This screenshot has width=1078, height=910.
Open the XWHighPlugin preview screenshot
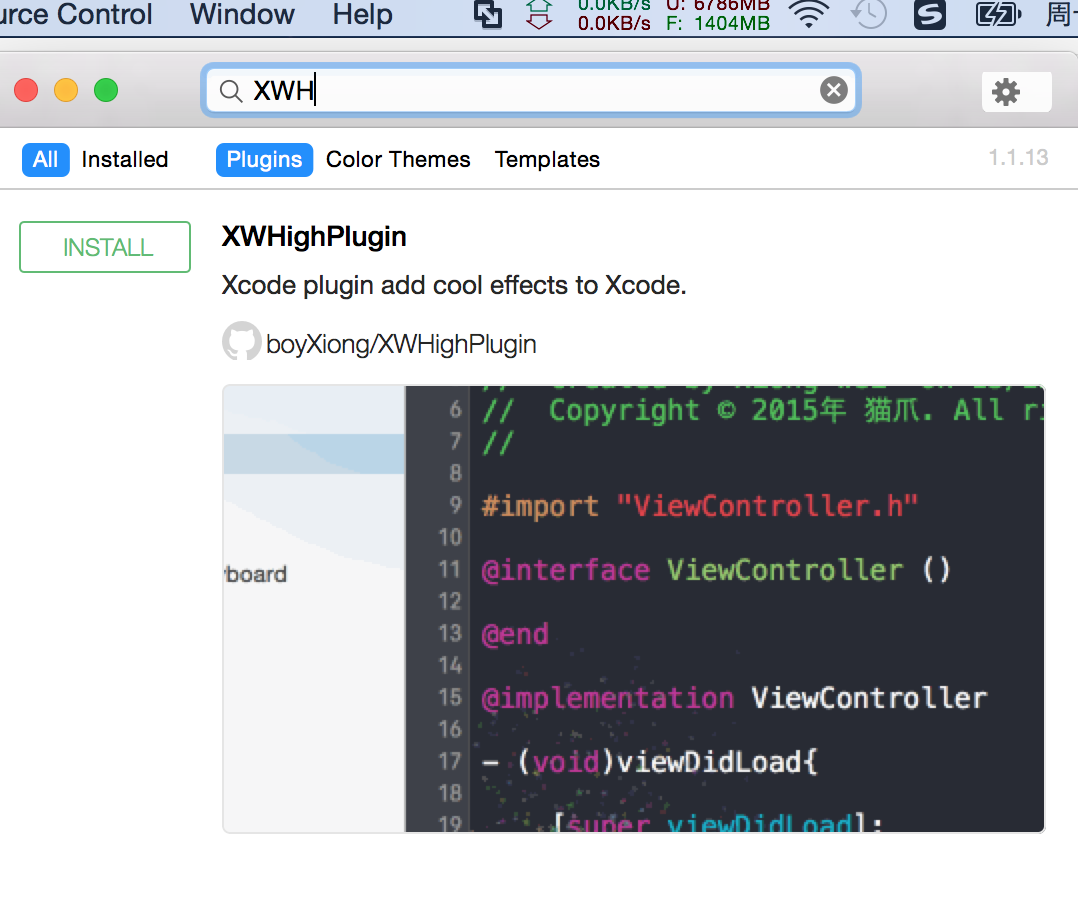pyautogui.click(x=633, y=608)
